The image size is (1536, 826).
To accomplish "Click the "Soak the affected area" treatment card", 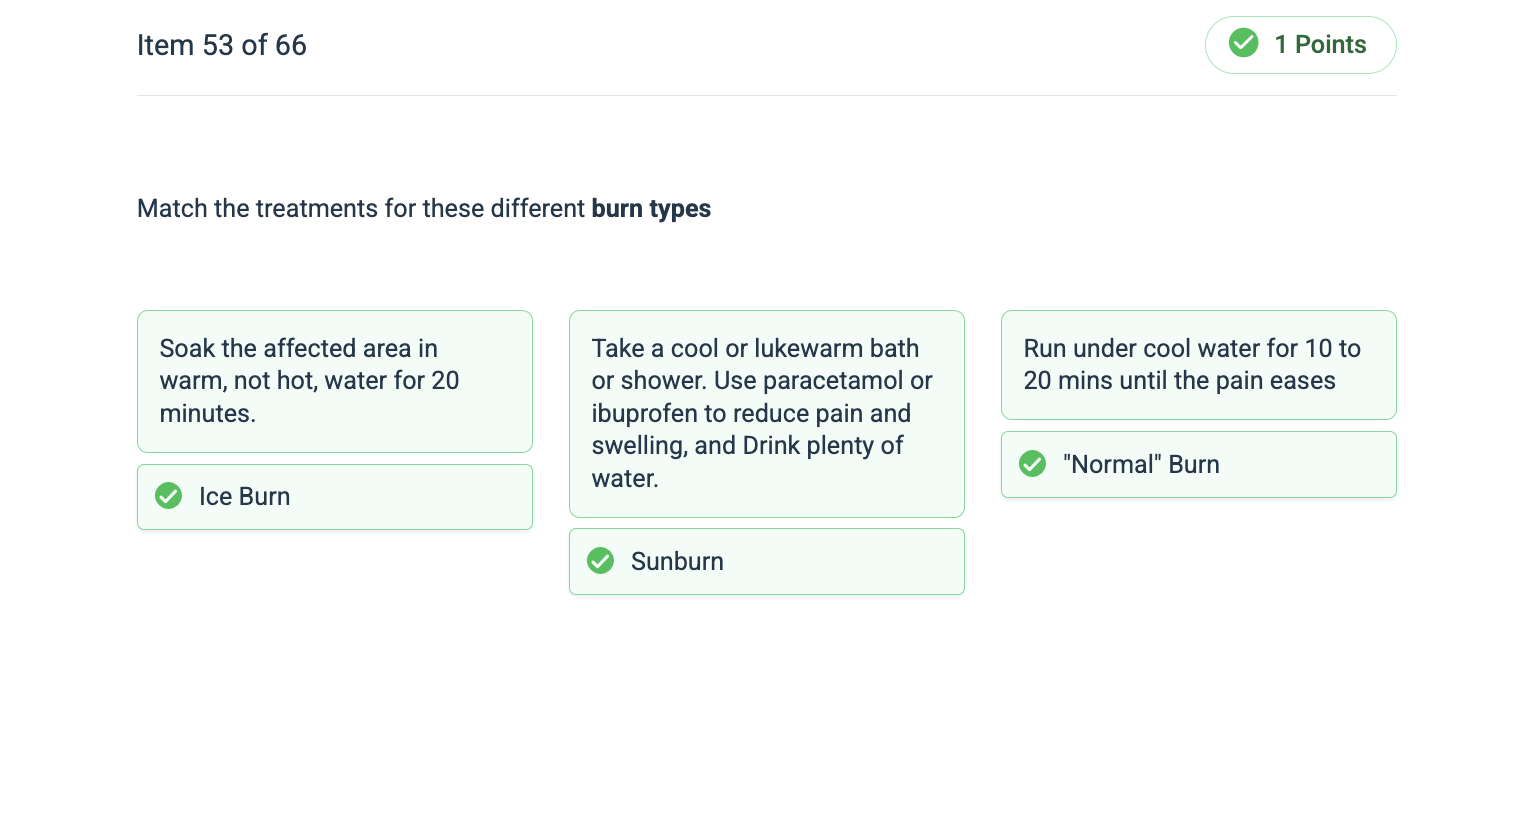I will click(x=334, y=381).
